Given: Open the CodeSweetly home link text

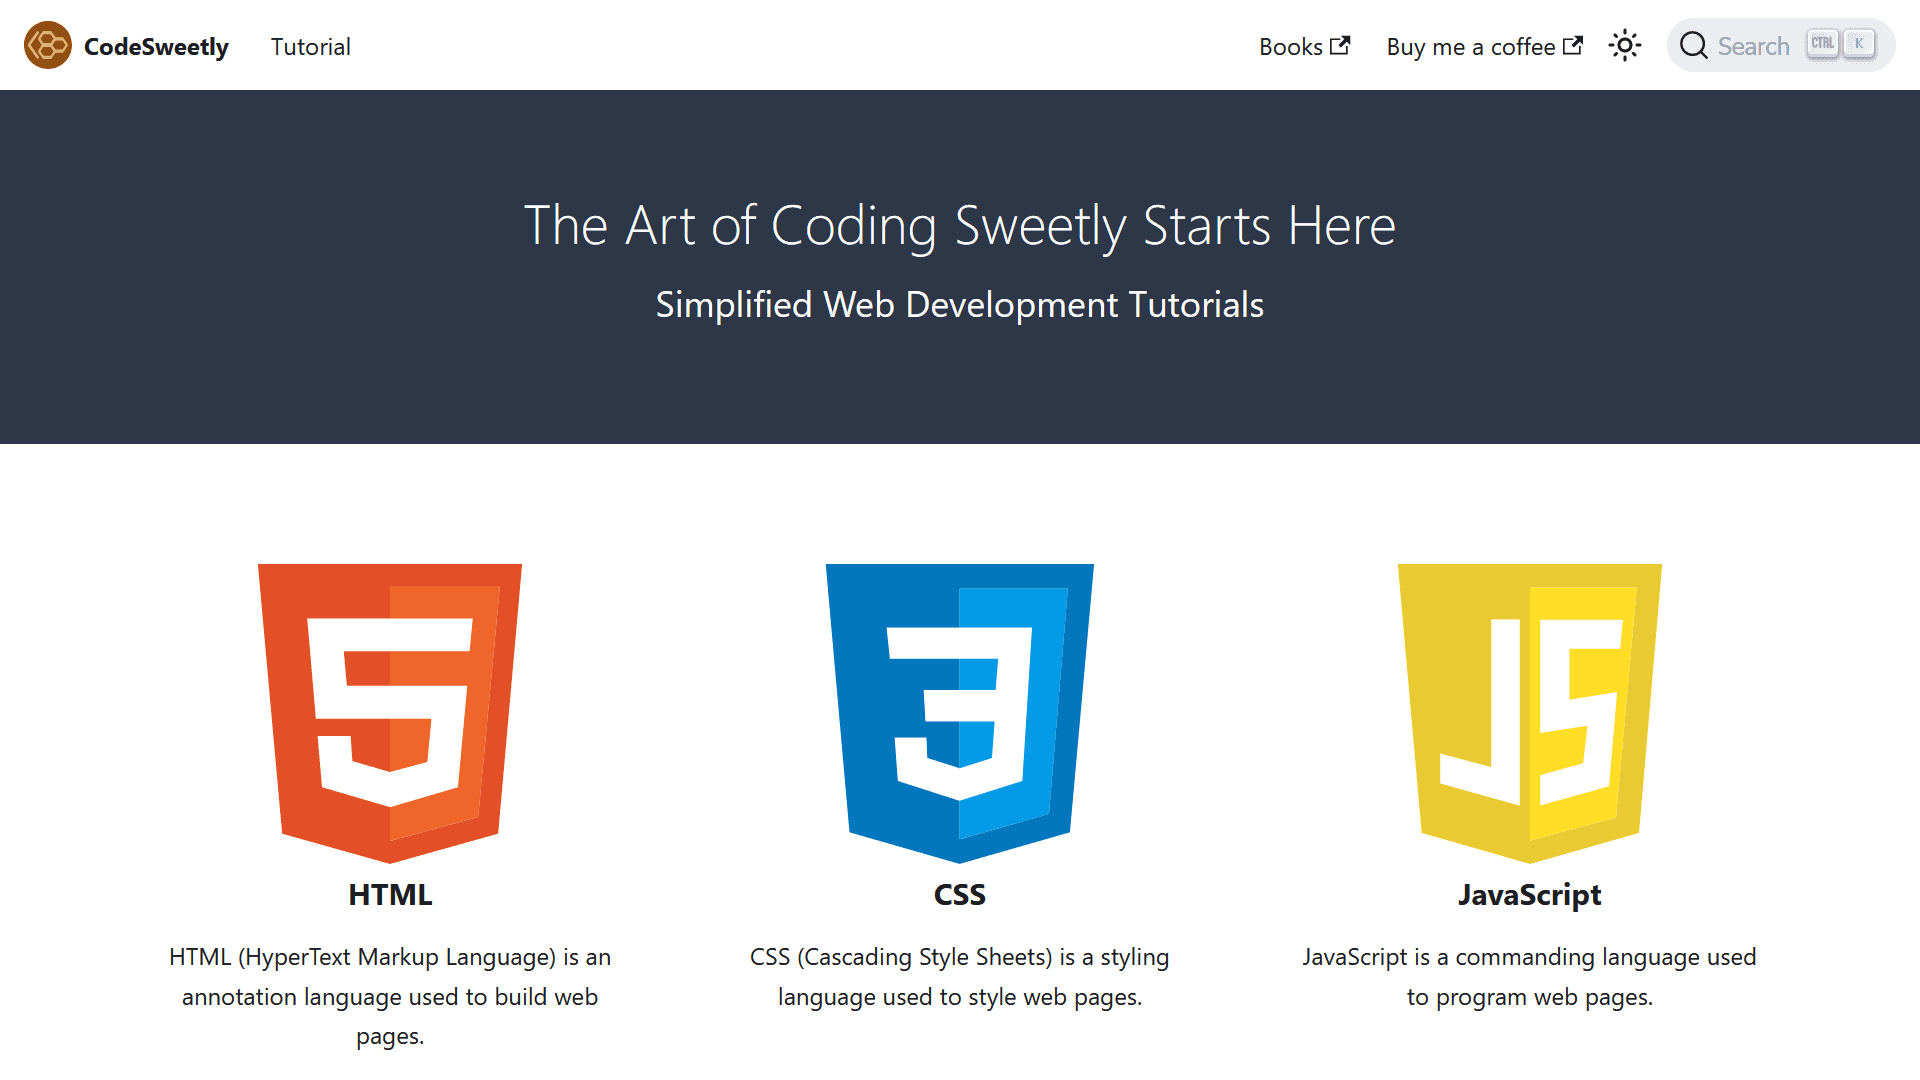Looking at the screenshot, I should point(156,47).
